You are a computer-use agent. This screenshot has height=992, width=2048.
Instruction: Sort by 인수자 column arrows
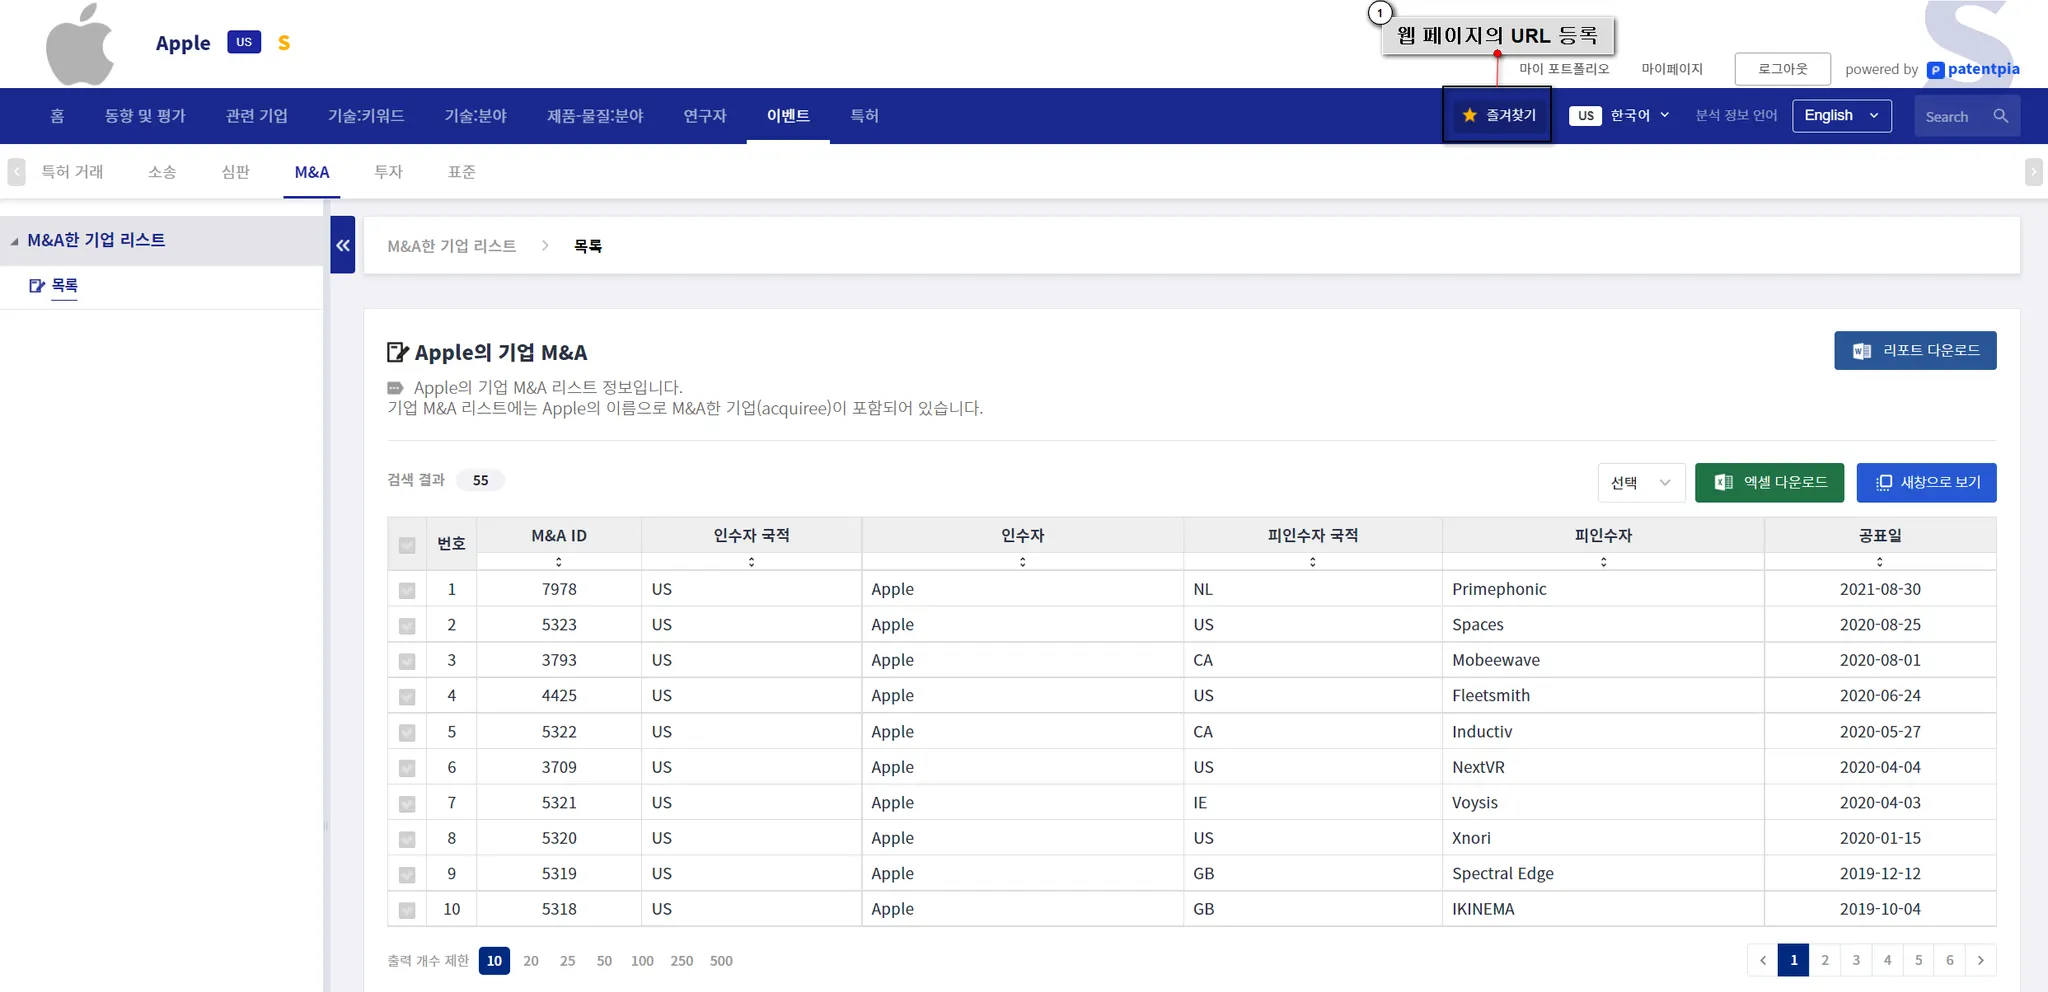click(x=1022, y=562)
